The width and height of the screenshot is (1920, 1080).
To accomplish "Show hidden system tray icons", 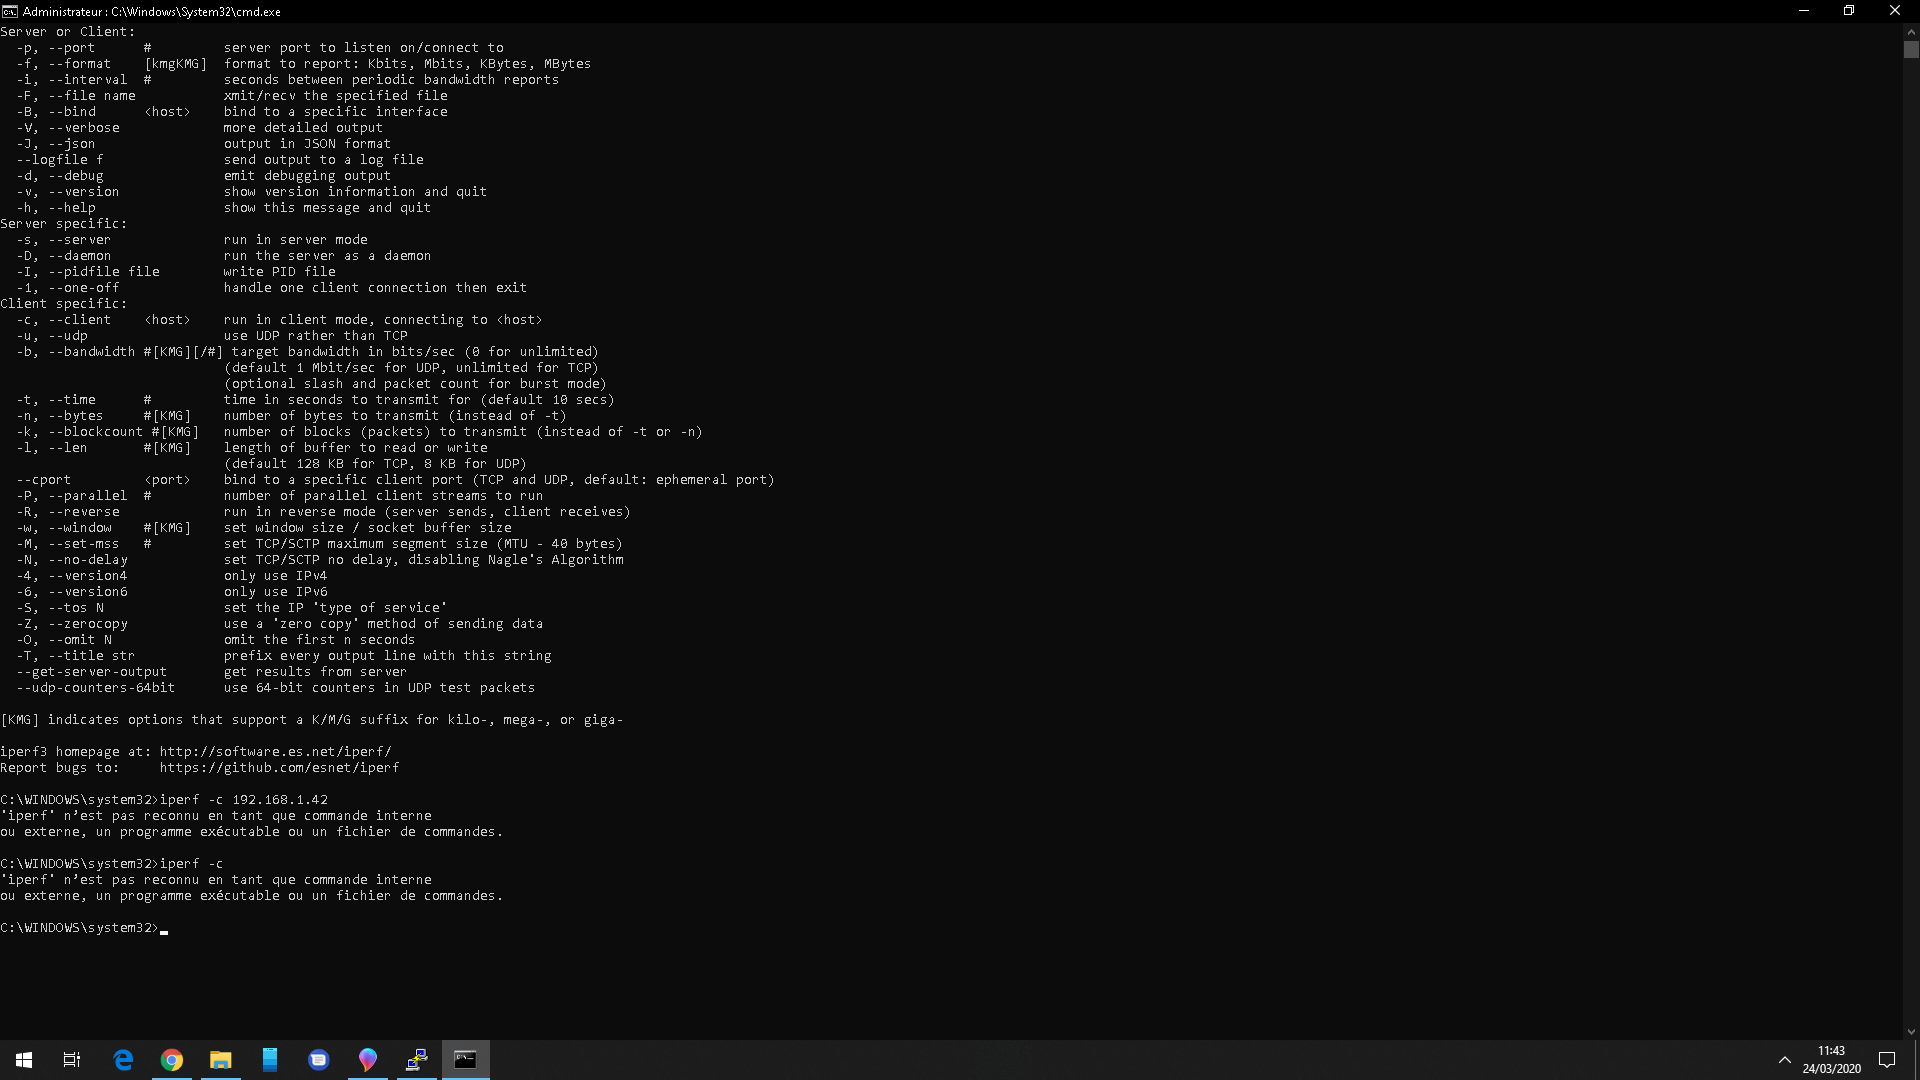I will tap(1784, 1060).
